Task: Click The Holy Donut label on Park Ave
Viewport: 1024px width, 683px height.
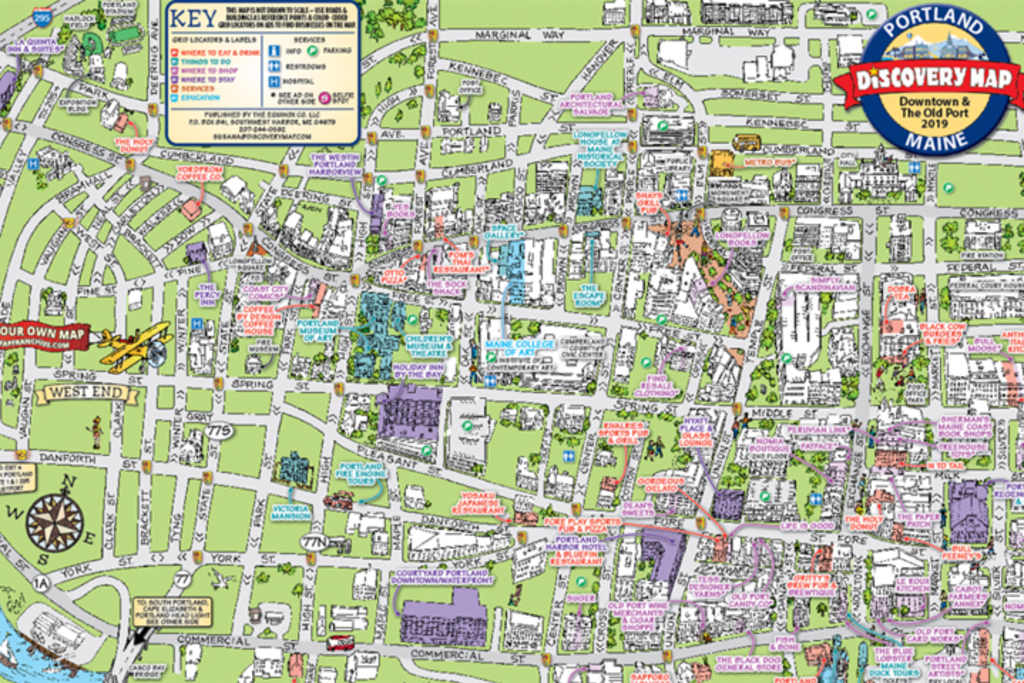Action: [x=134, y=145]
